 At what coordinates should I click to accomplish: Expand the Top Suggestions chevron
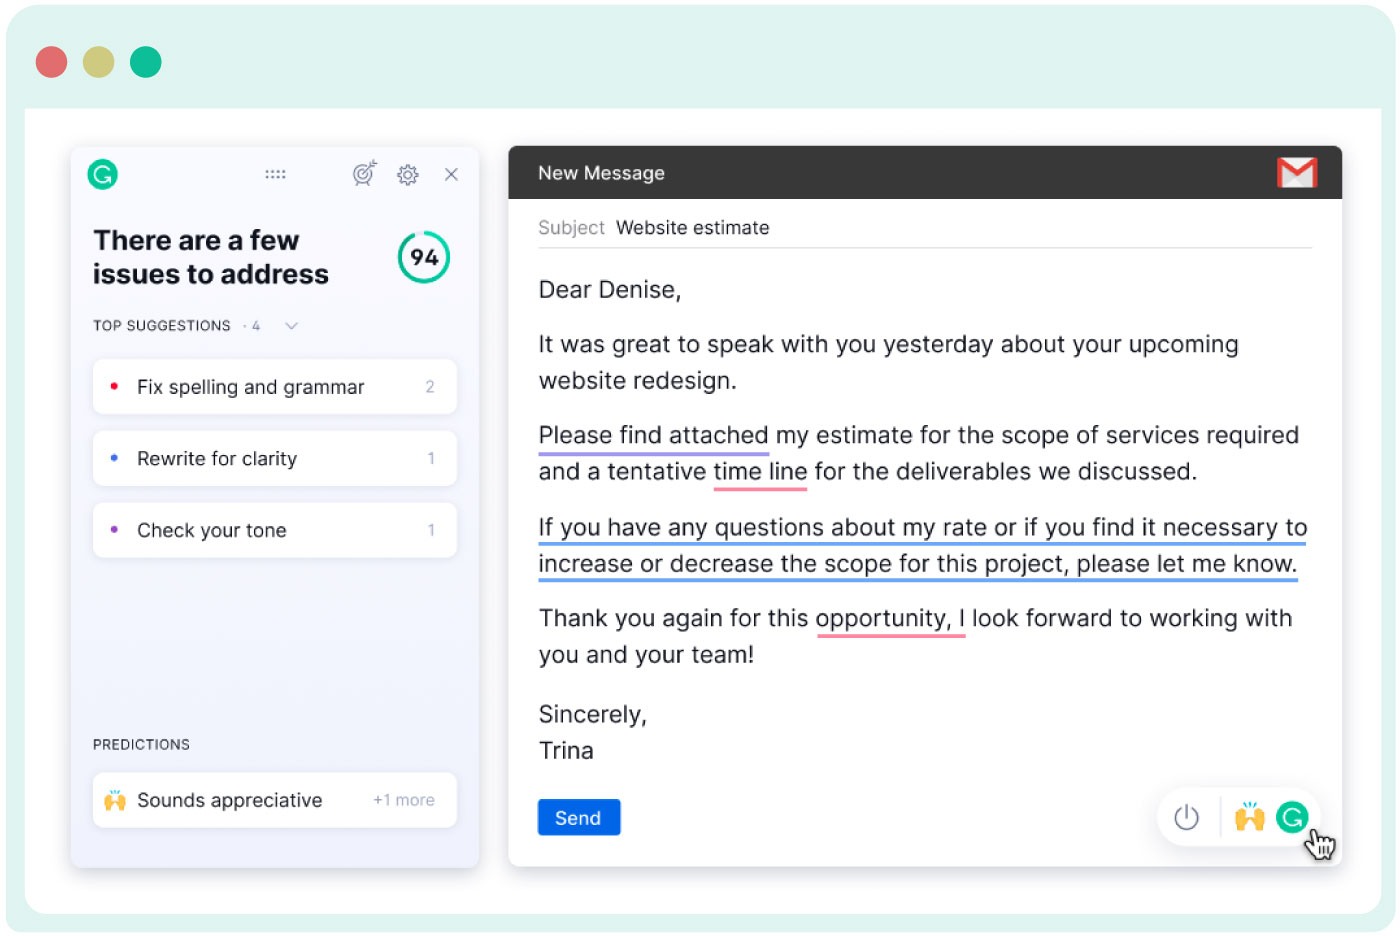point(291,326)
